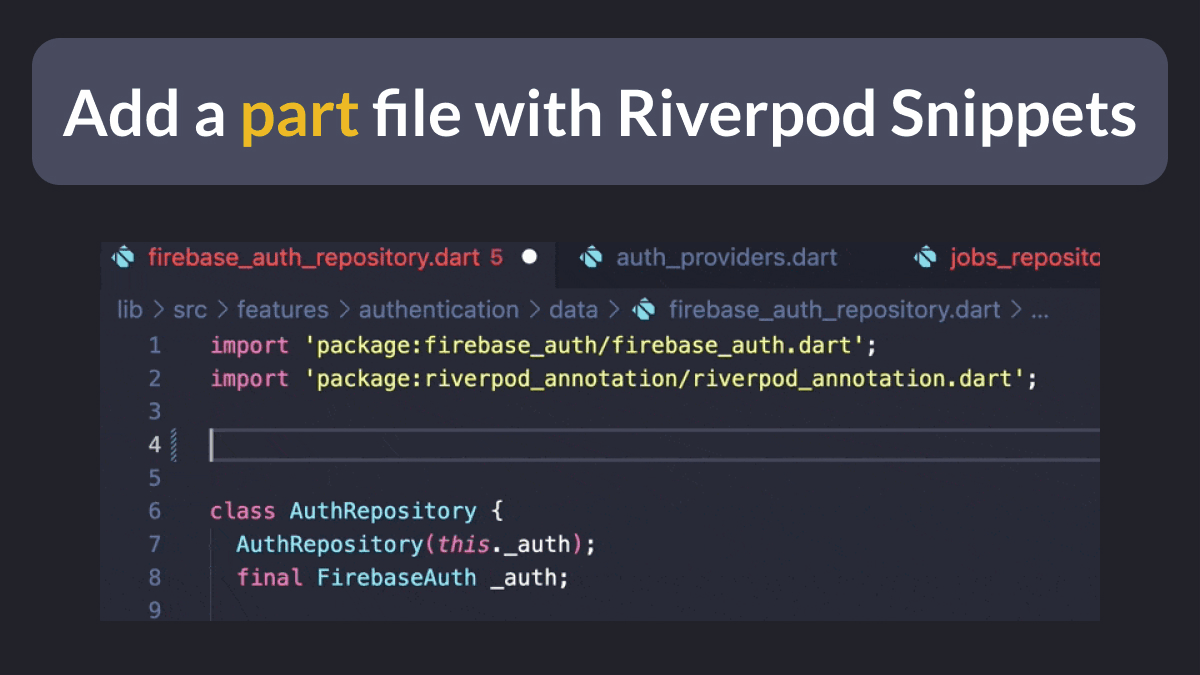1200x675 pixels.
Task: Place cursor on empty line 4
Action: tap(655, 445)
